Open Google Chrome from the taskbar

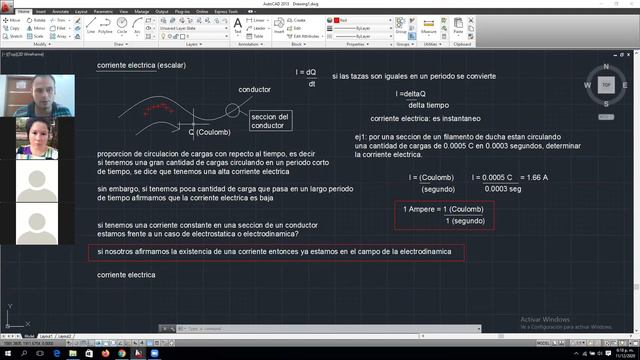coord(122,353)
